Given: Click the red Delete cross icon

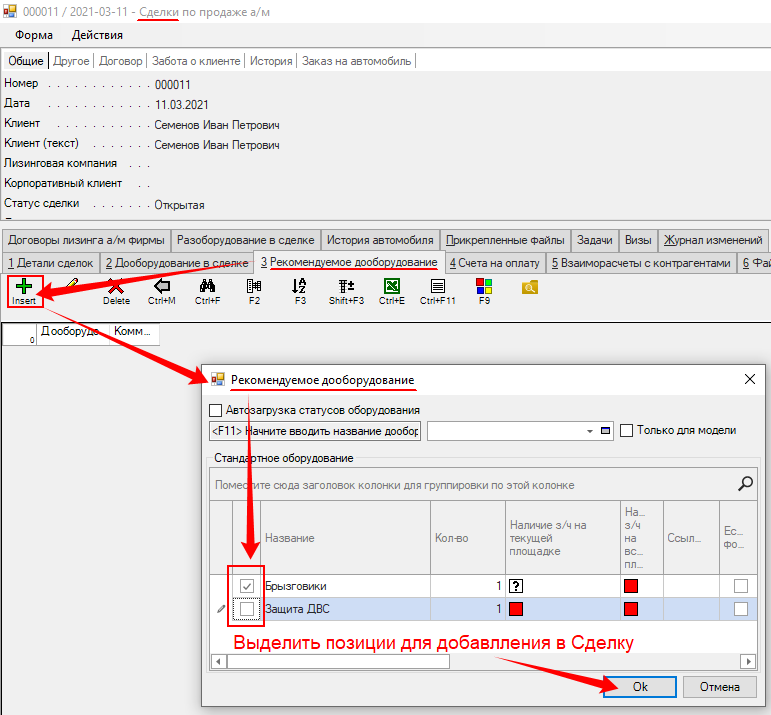Looking at the screenshot, I should click(x=116, y=287).
